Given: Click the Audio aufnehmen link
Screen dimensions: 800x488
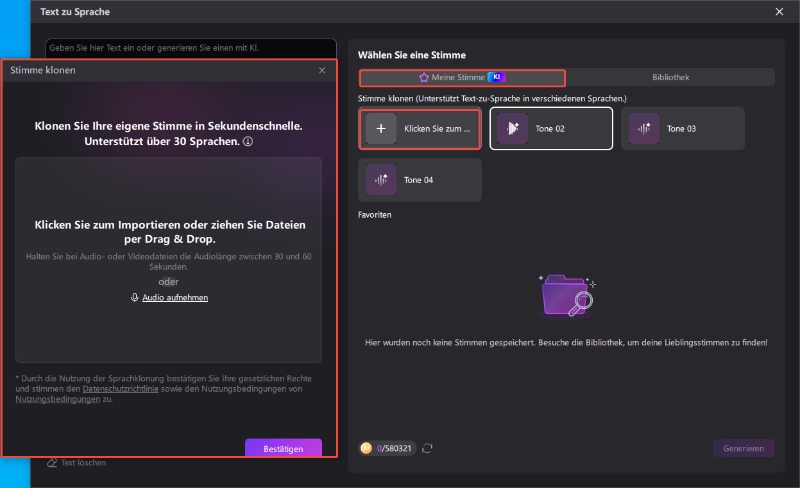Looking at the screenshot, I should [175, 298].
